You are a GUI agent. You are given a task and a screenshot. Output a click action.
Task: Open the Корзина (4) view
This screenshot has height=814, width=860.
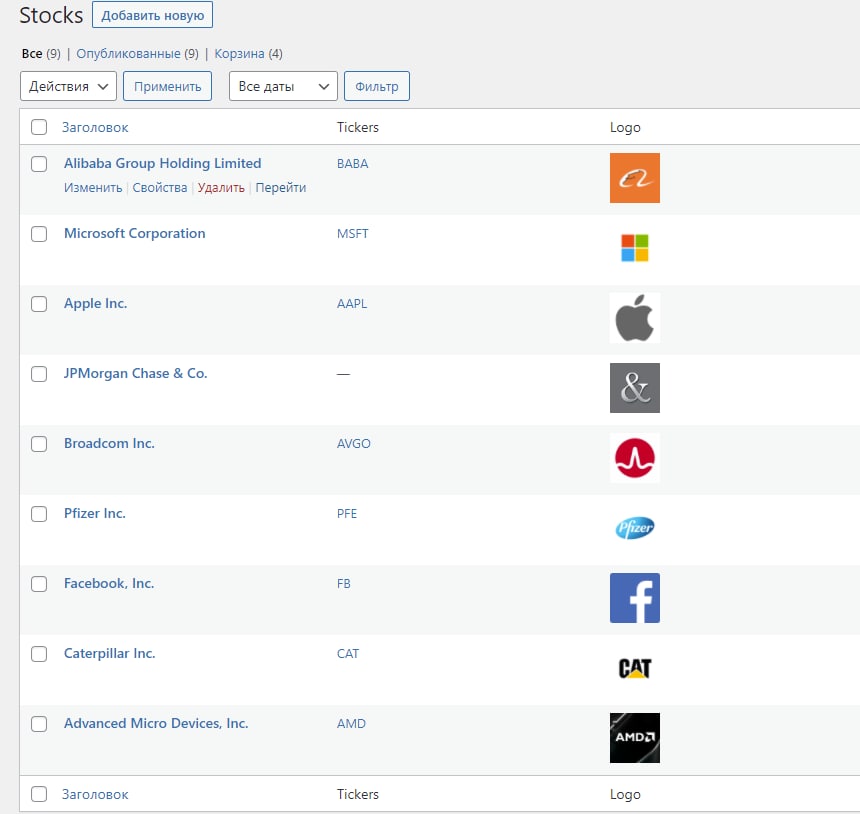coord(248,54)
